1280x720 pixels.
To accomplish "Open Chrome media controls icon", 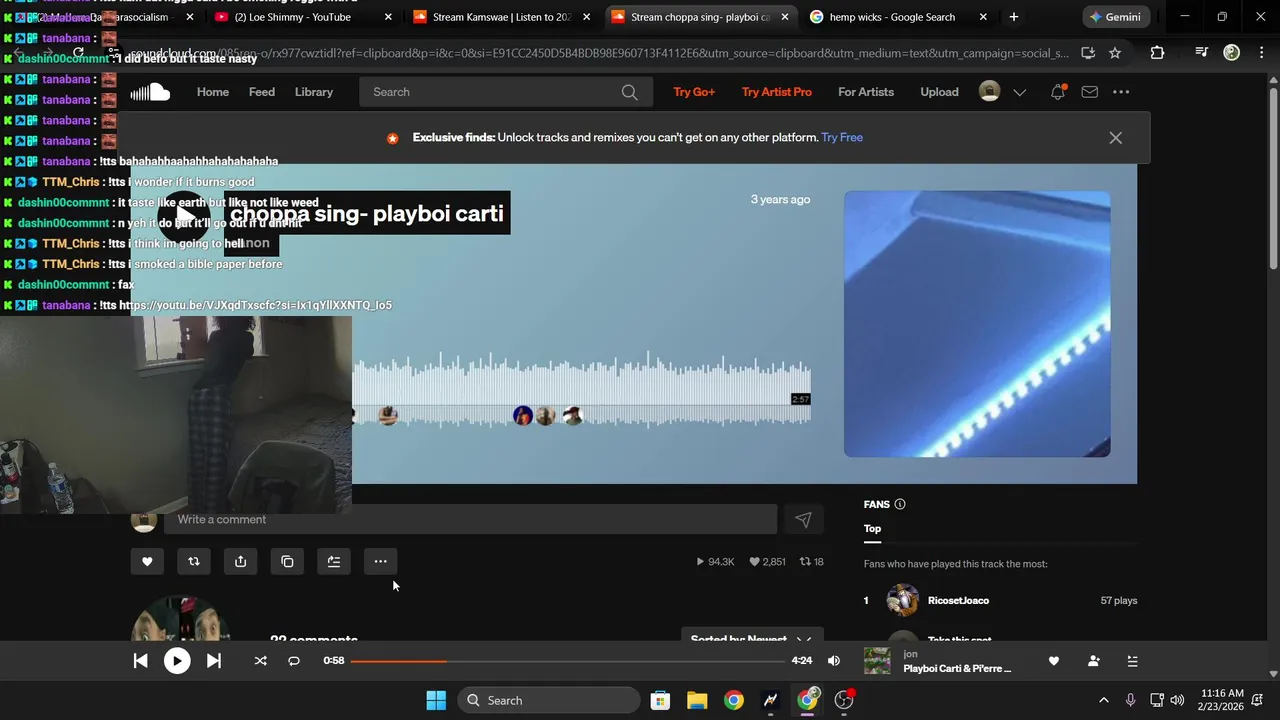I will [x=1203, y=53].
